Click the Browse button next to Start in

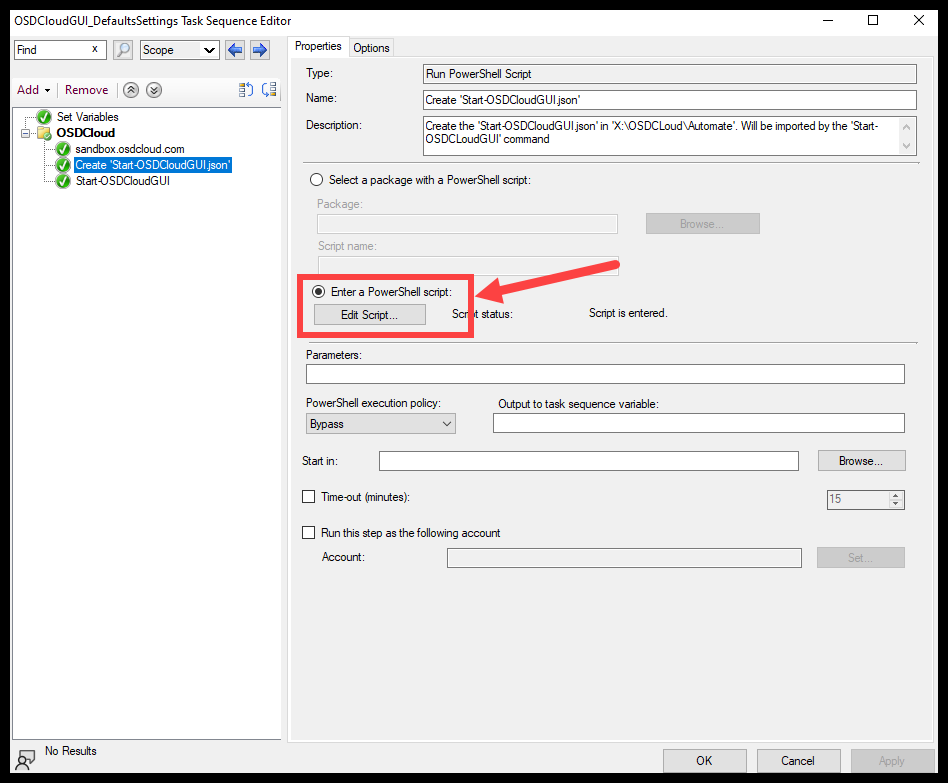click(x=860, y=460)
